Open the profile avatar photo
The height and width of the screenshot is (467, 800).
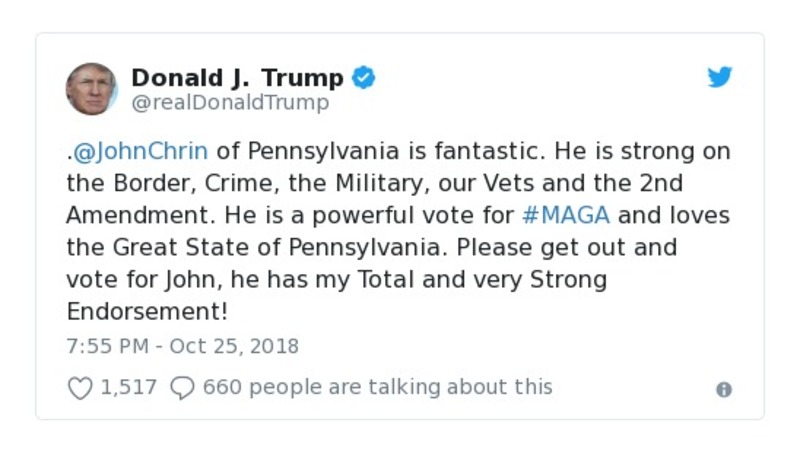click(92, 89)
